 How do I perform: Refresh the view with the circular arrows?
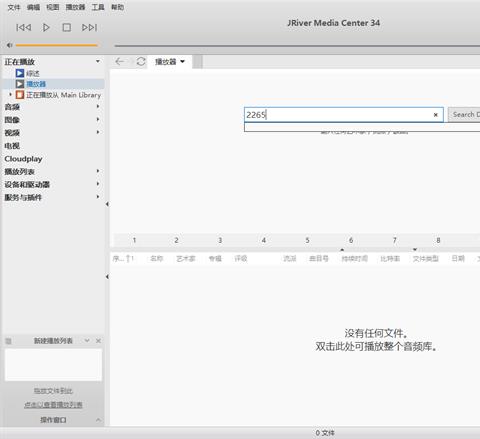(x=141, y=61)
